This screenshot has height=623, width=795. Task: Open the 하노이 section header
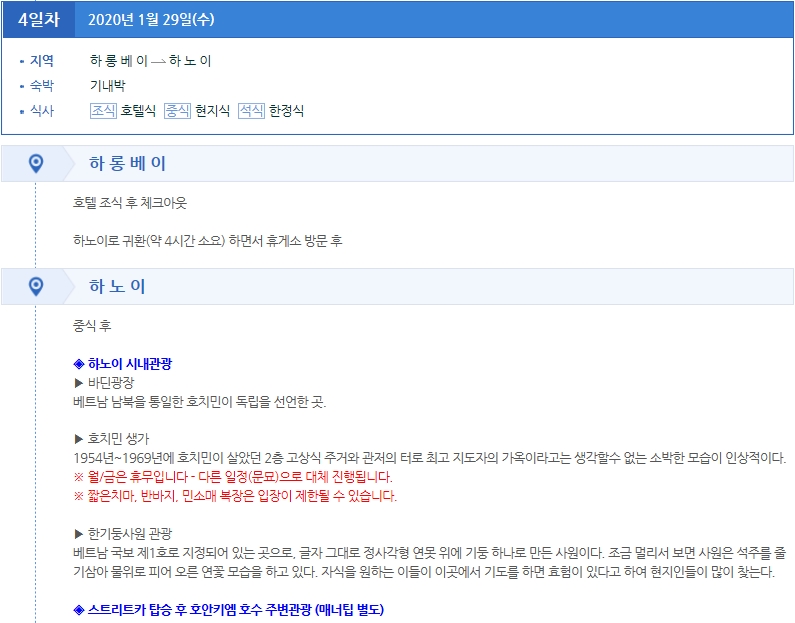click(117, 287)
